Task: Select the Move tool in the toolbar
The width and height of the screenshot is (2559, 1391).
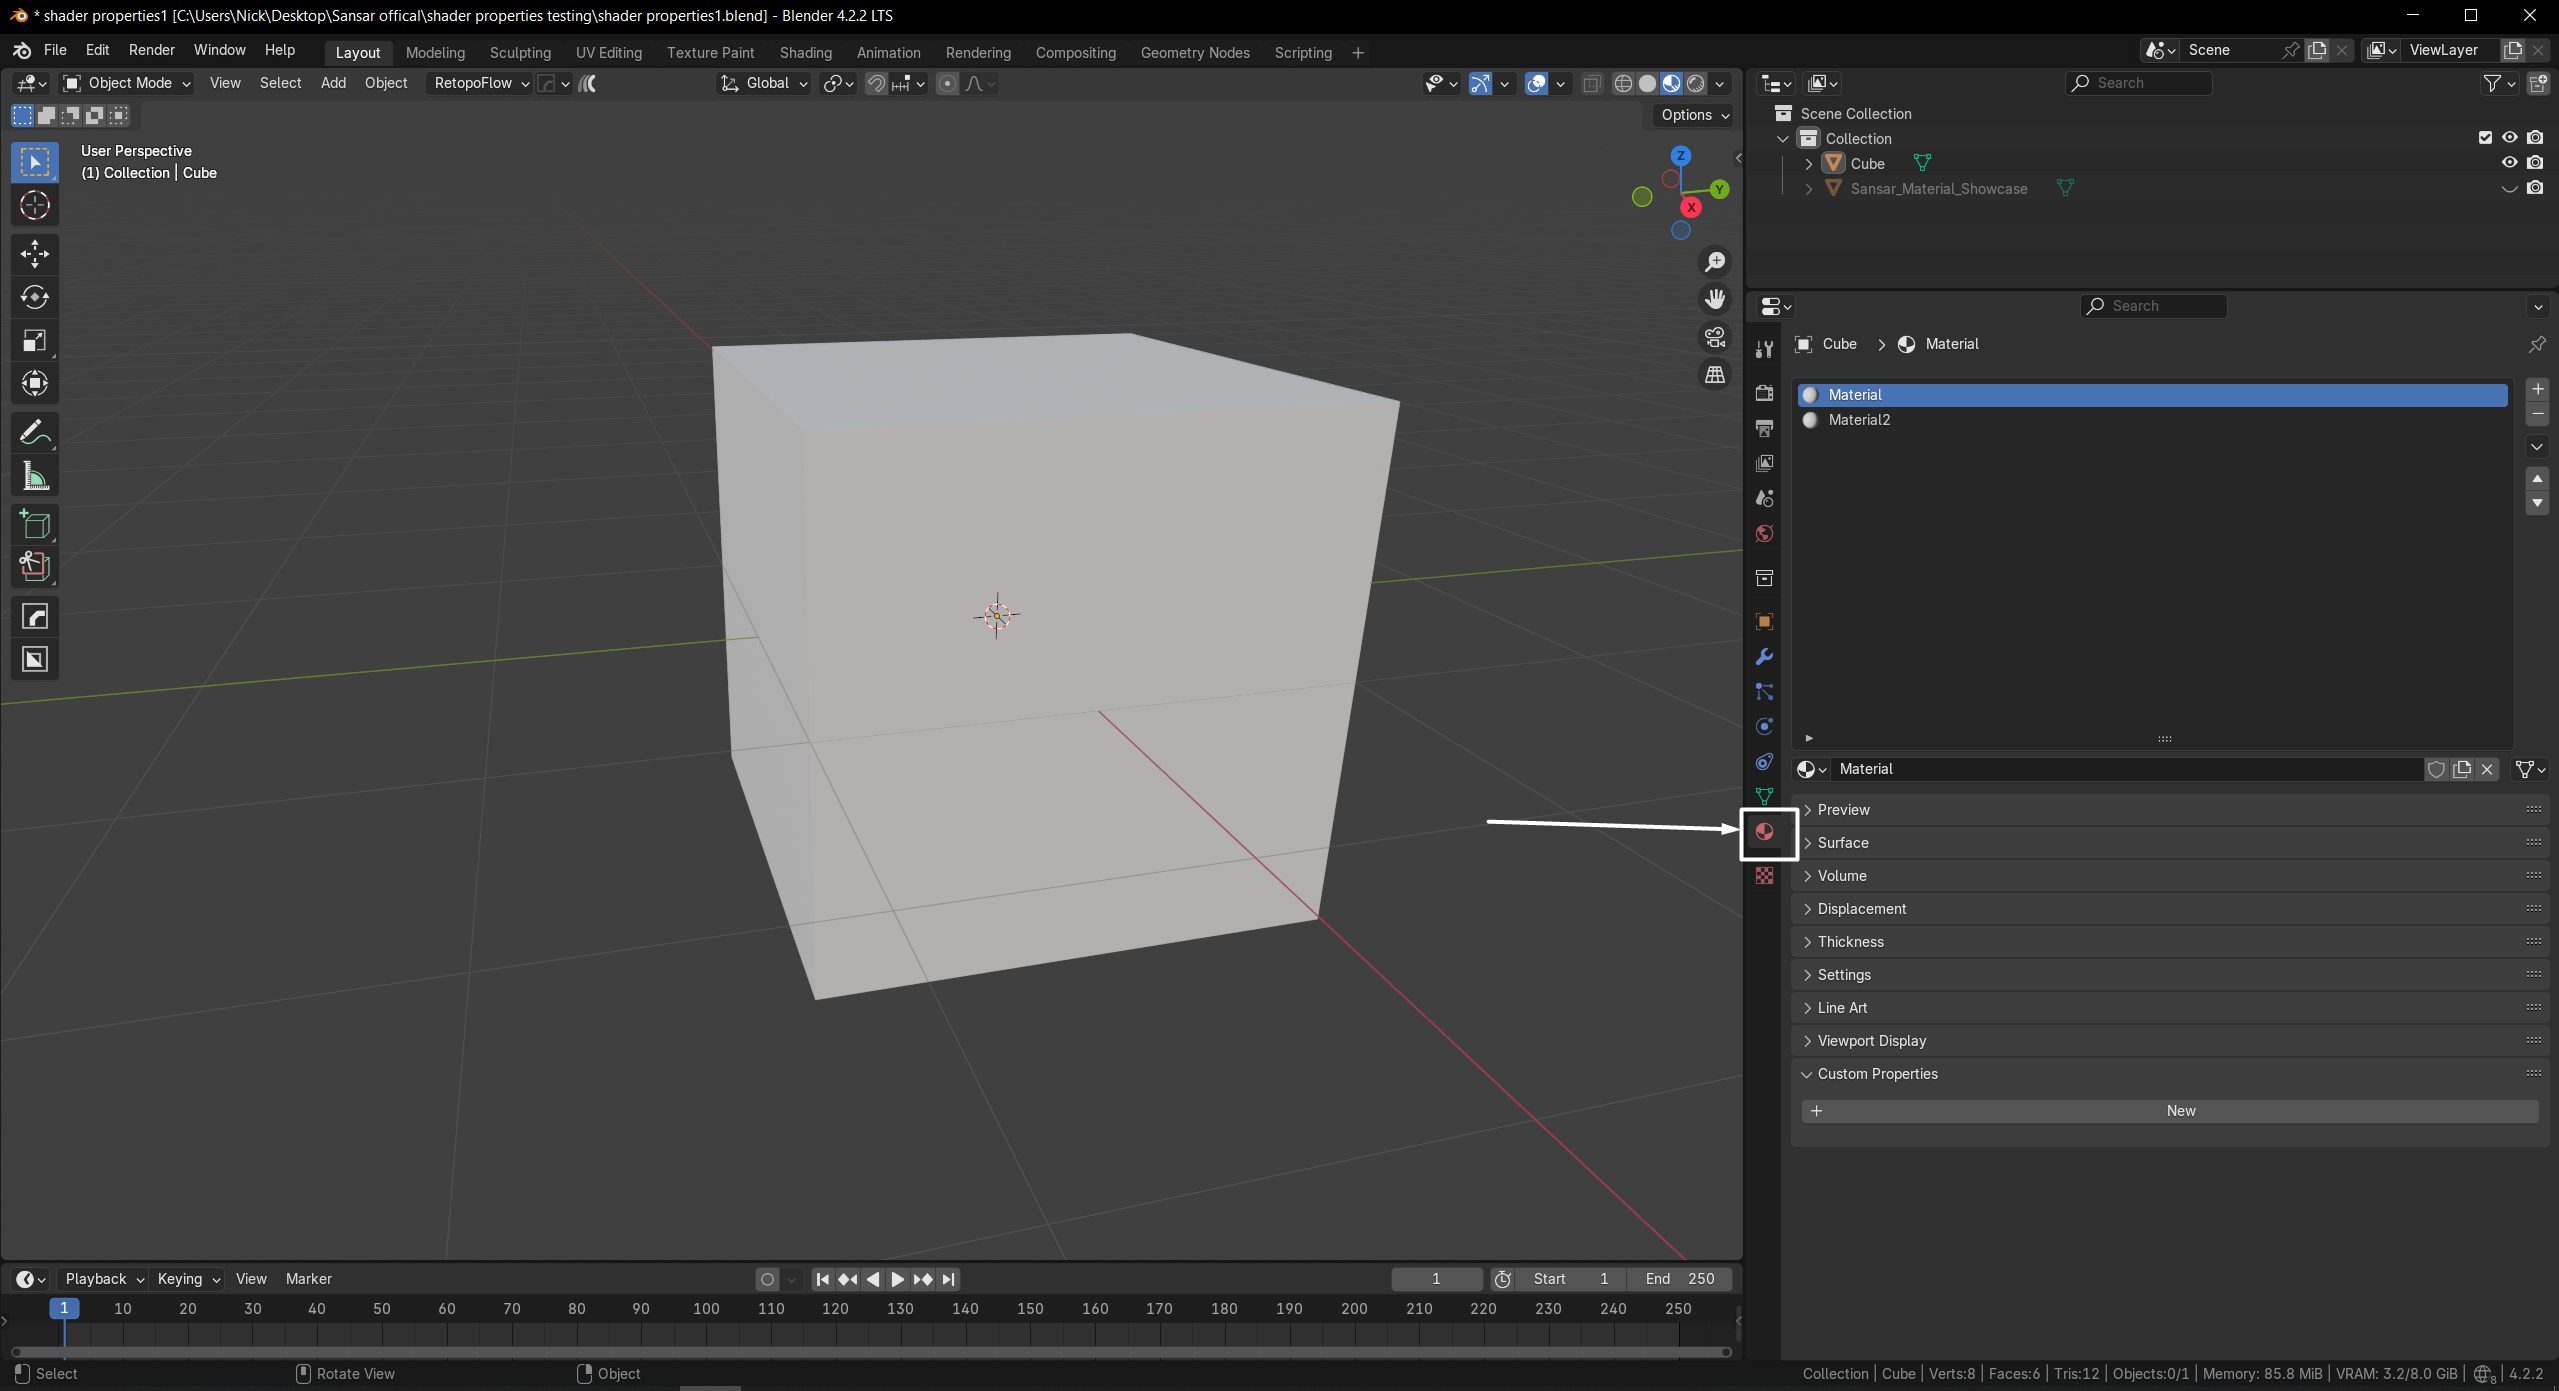Action: 35,254
